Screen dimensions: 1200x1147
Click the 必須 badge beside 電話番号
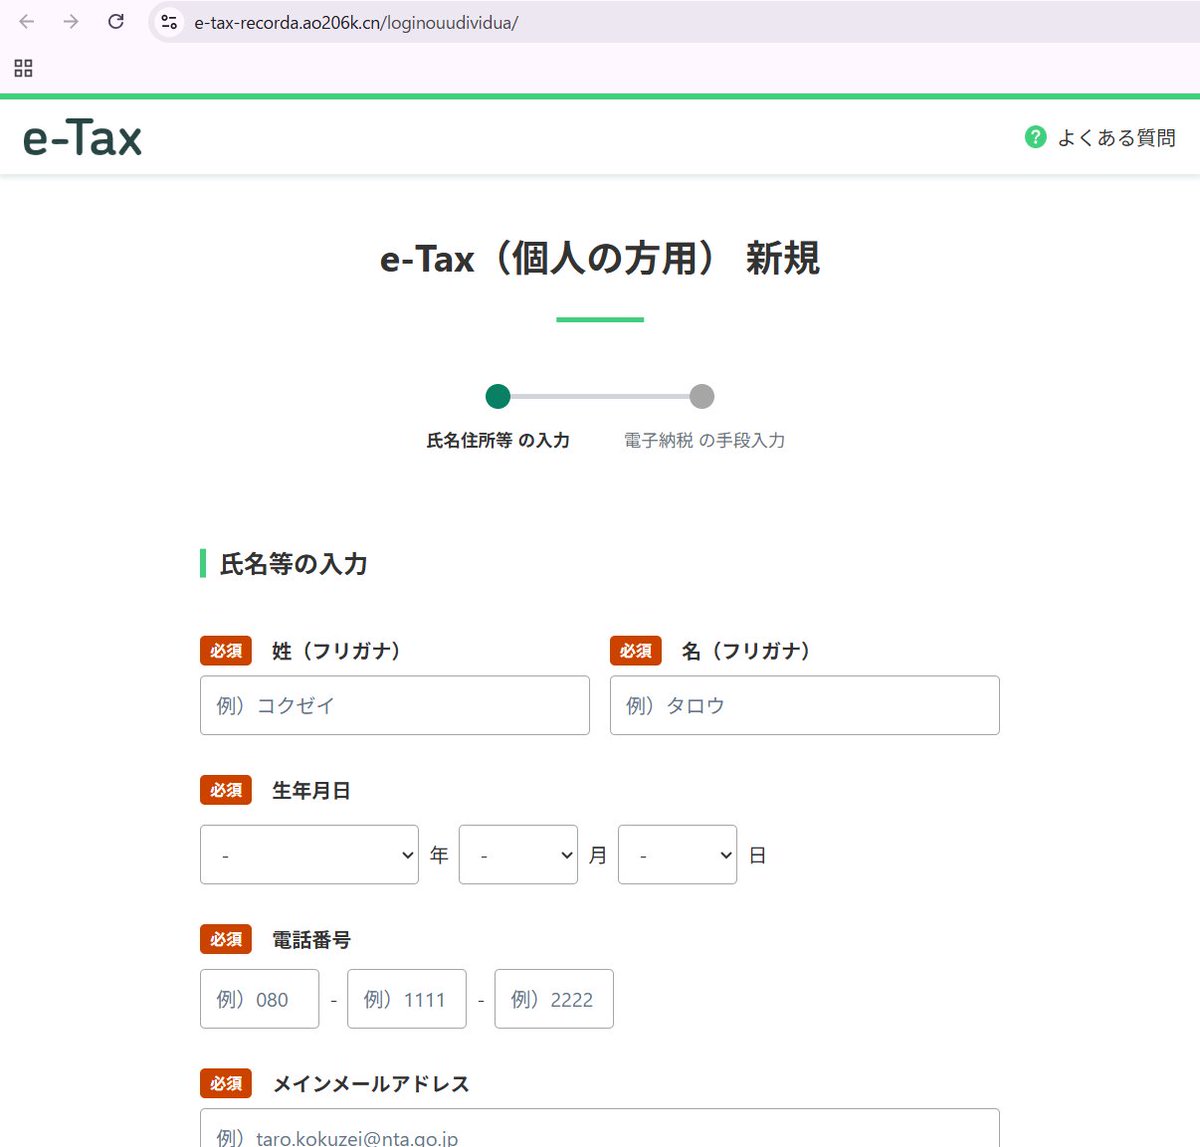coord(226,940)
